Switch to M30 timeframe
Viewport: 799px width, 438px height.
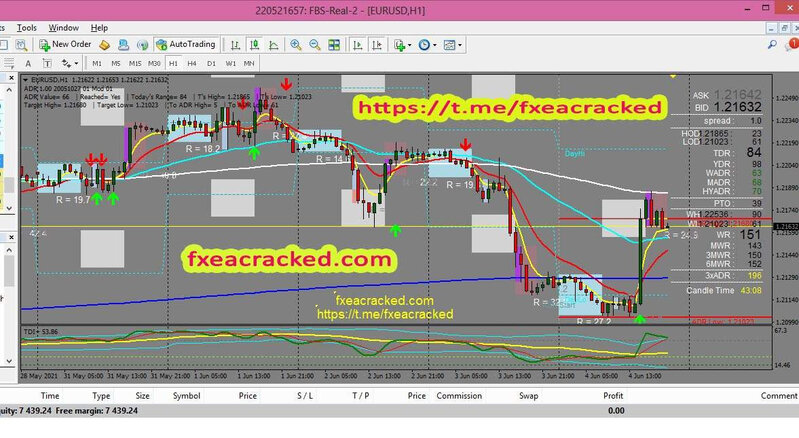tap(154, 63)
